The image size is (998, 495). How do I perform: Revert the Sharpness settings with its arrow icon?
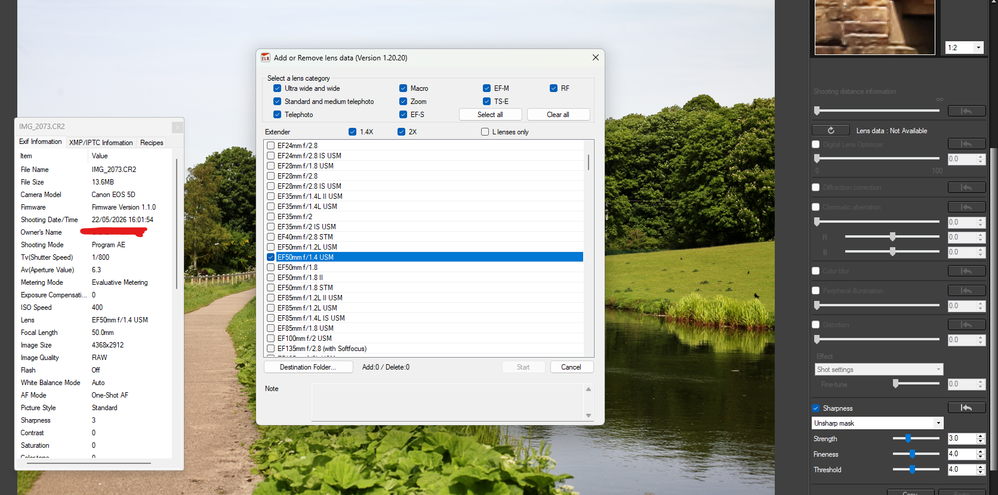(x=966, y=408)
